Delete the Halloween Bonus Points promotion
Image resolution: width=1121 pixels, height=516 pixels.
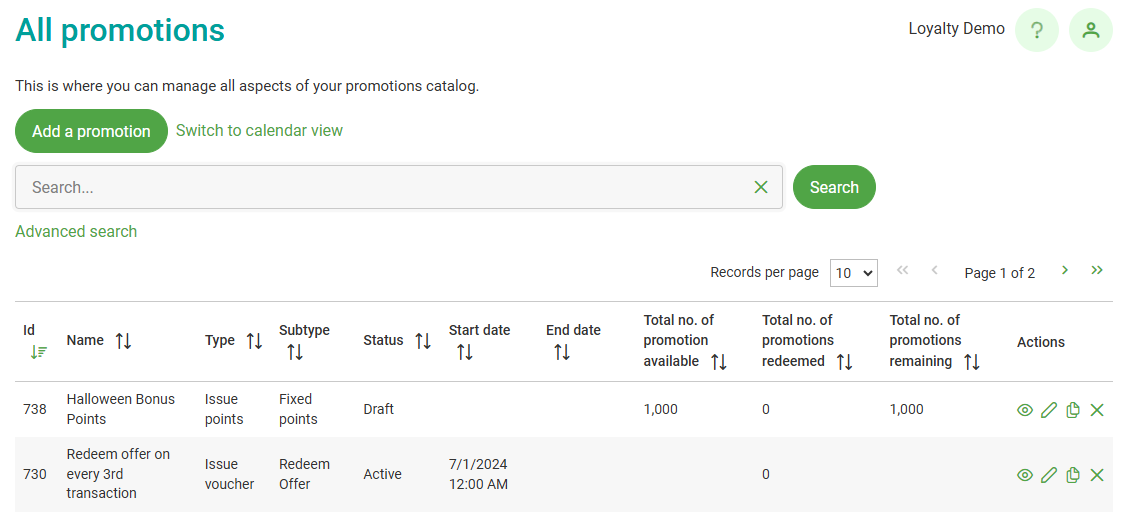tap(1097, 410)
